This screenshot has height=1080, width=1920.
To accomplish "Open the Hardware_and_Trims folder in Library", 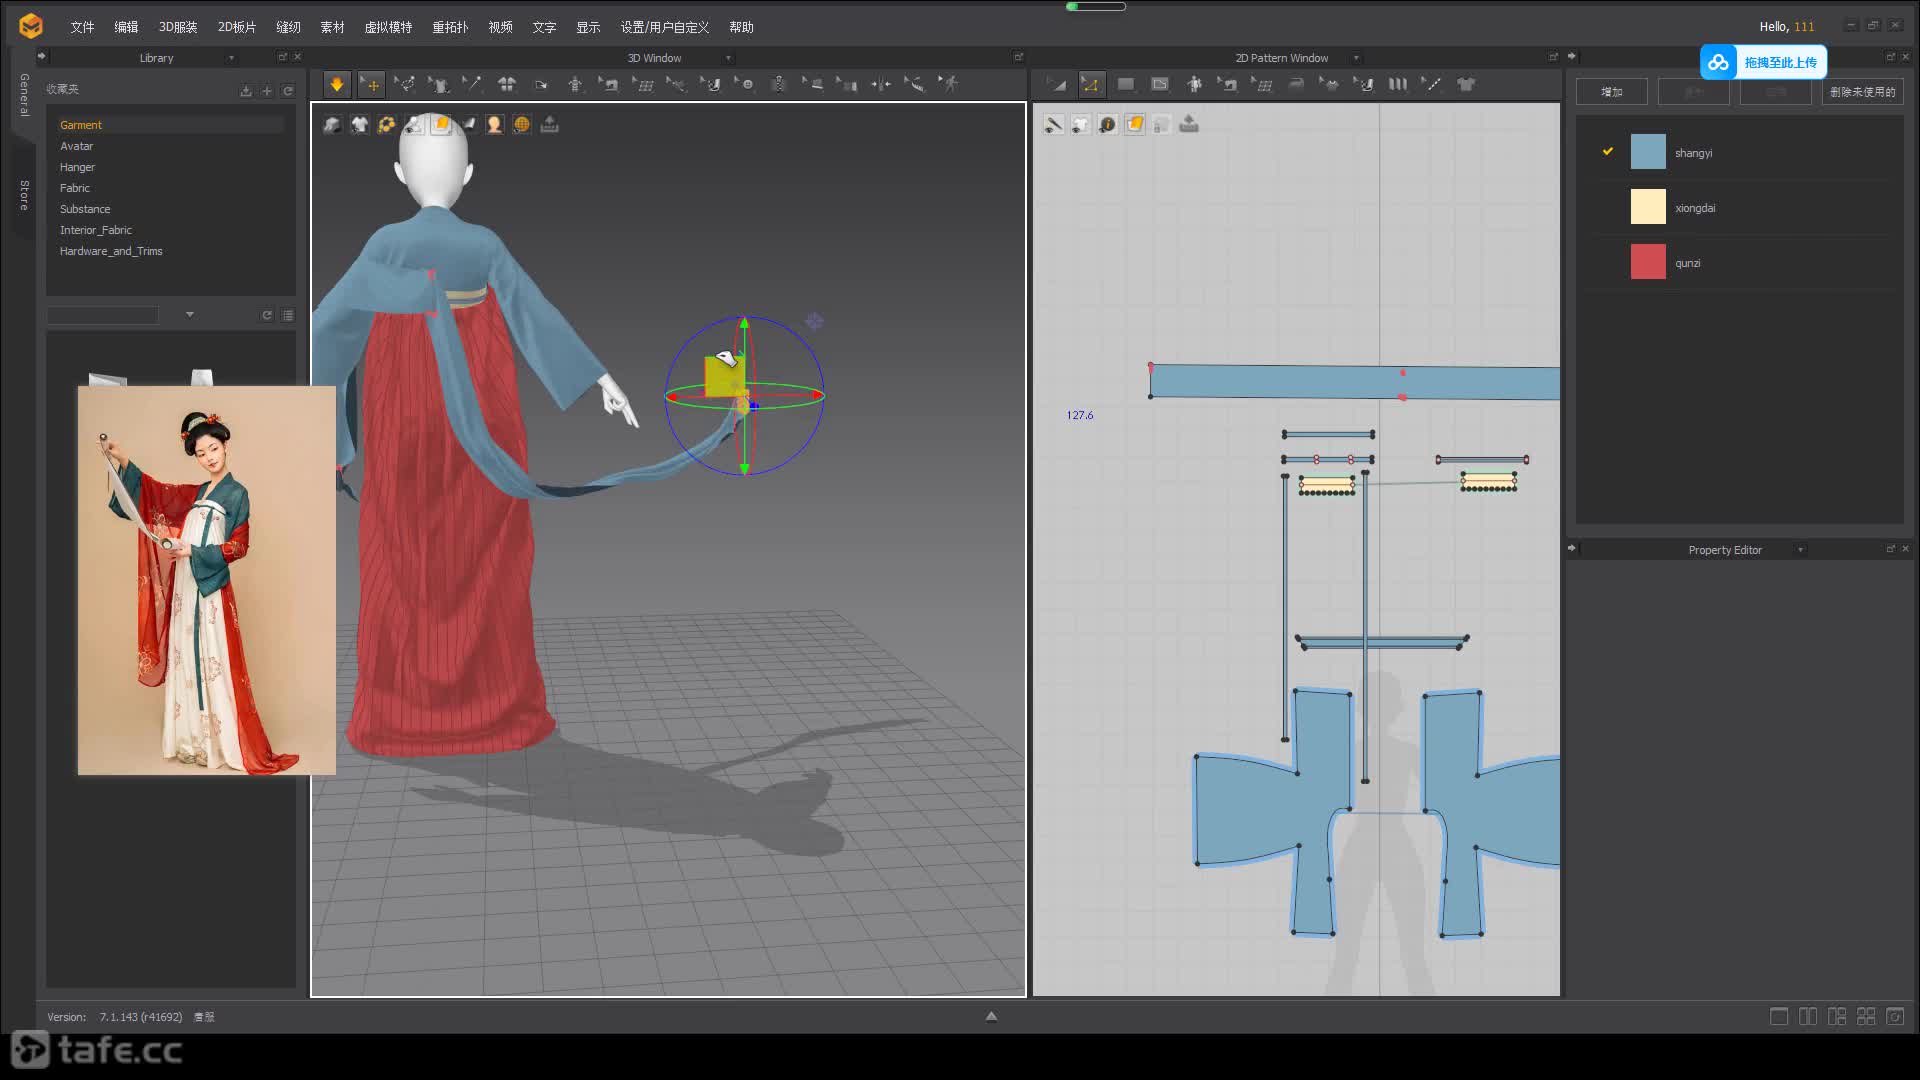I will pos(111,251).
